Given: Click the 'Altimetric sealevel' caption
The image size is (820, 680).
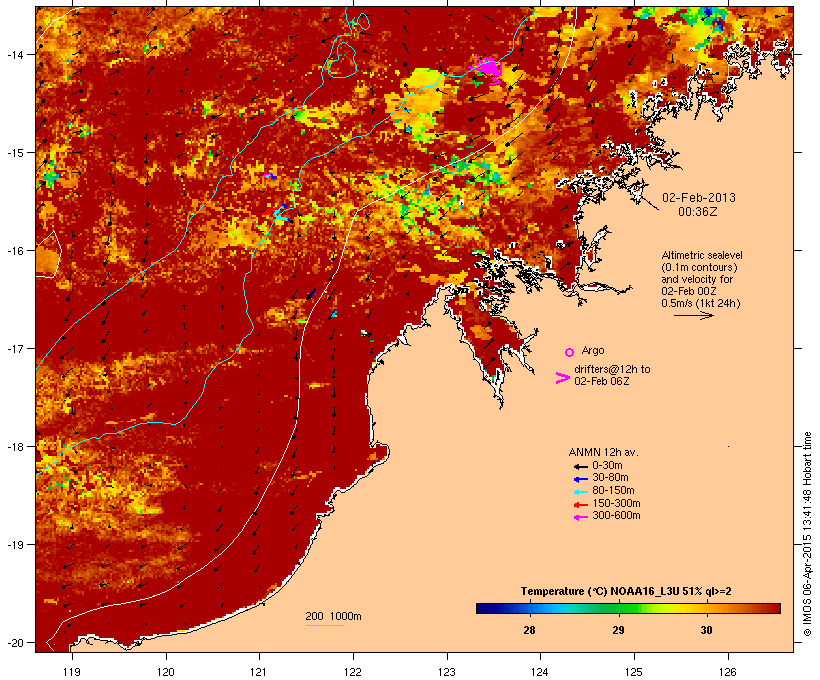Looking at the screenshot, I should [x=702, y=255].
